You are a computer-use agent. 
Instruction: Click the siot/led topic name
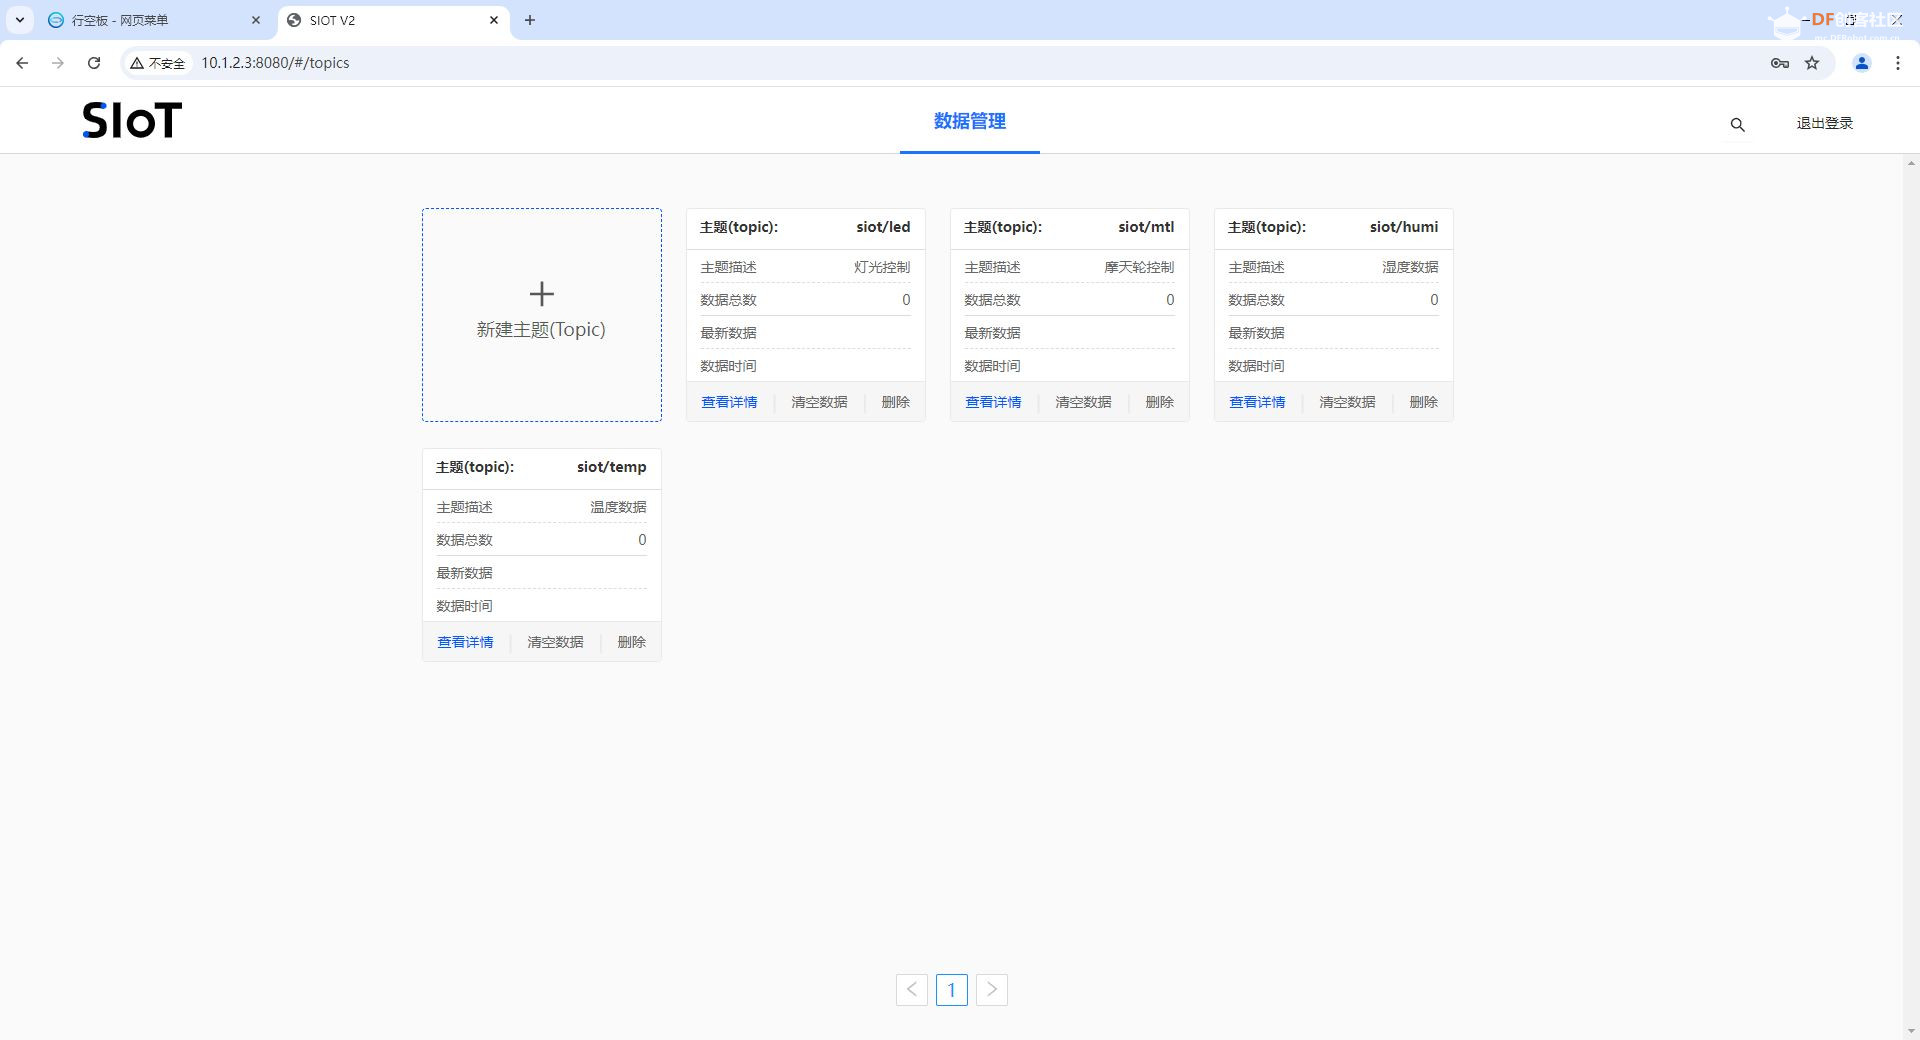tap(883, 227)
